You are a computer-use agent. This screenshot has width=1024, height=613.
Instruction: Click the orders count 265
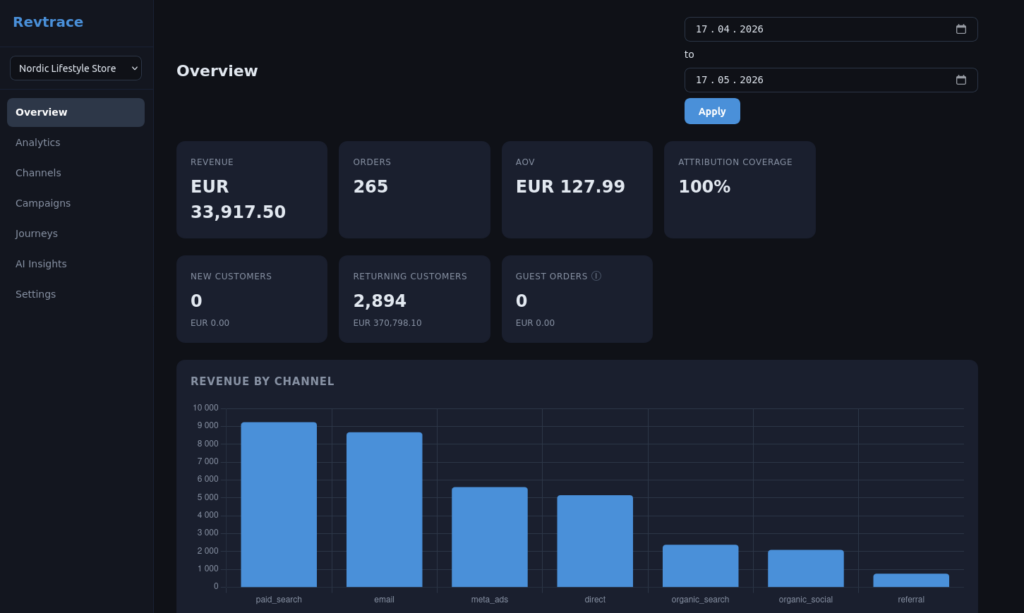[371, 187]
